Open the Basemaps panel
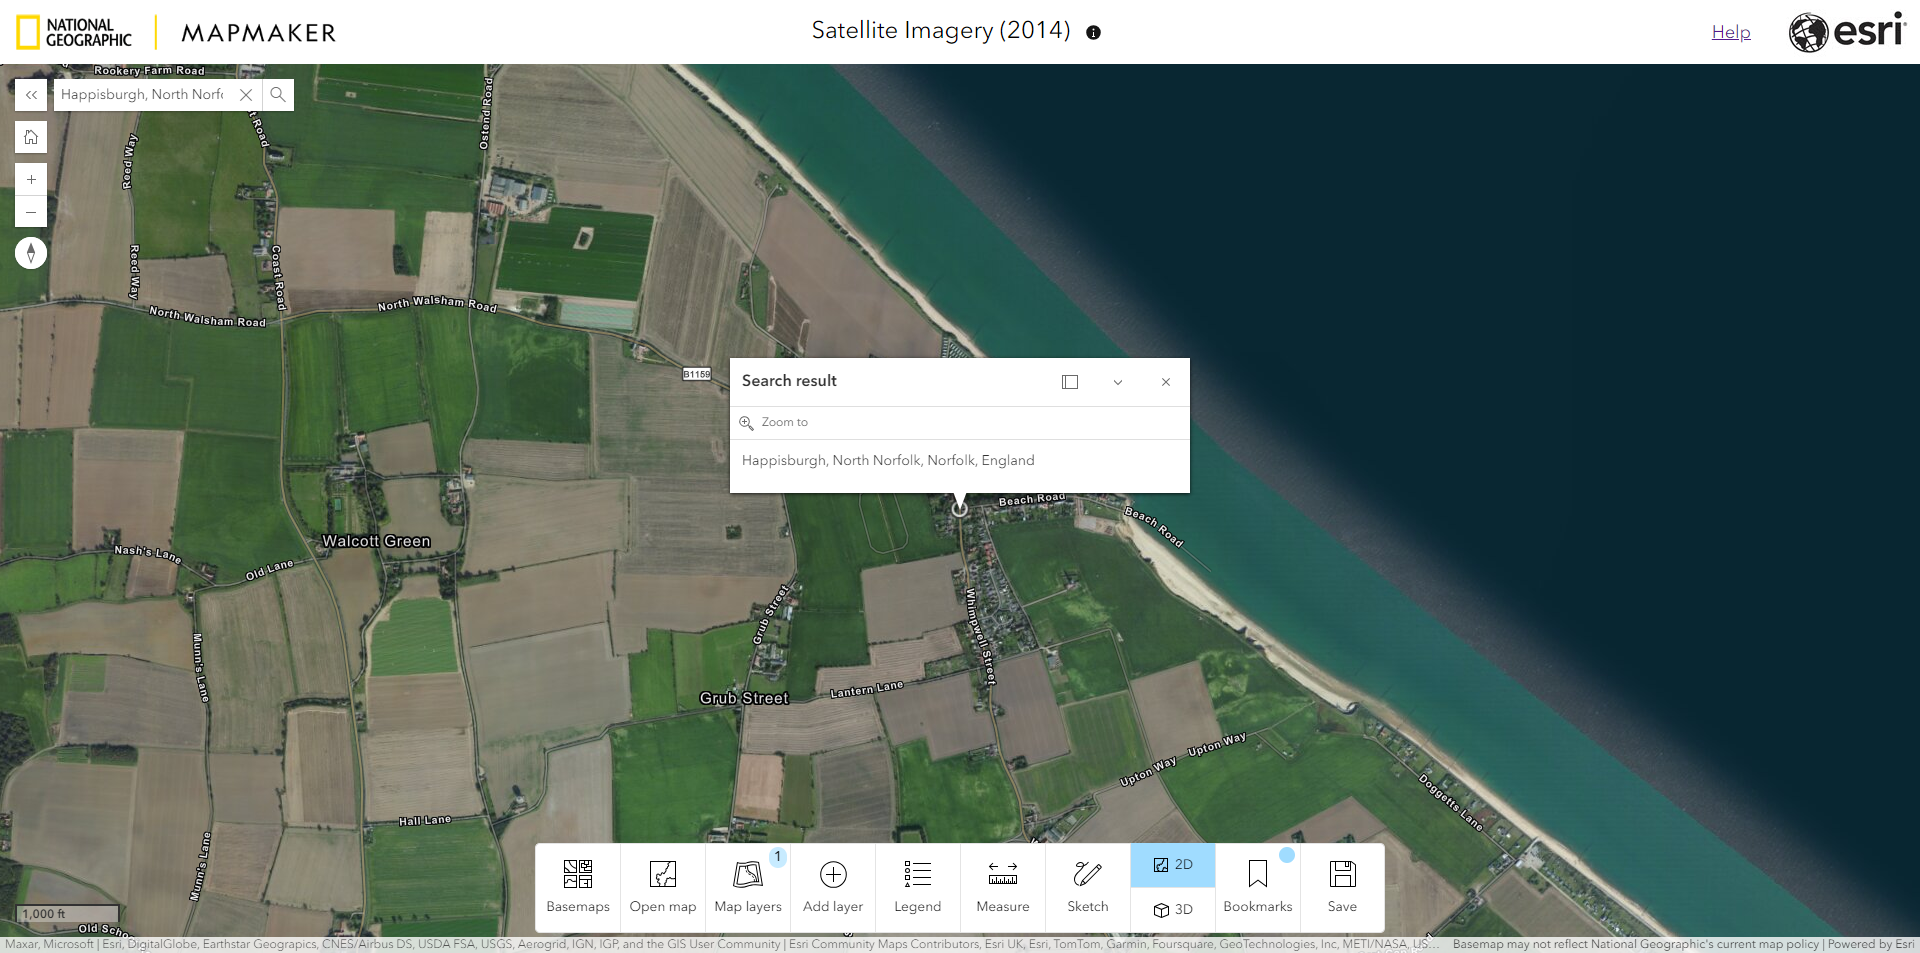The image size is (1920, 953). 578,886
